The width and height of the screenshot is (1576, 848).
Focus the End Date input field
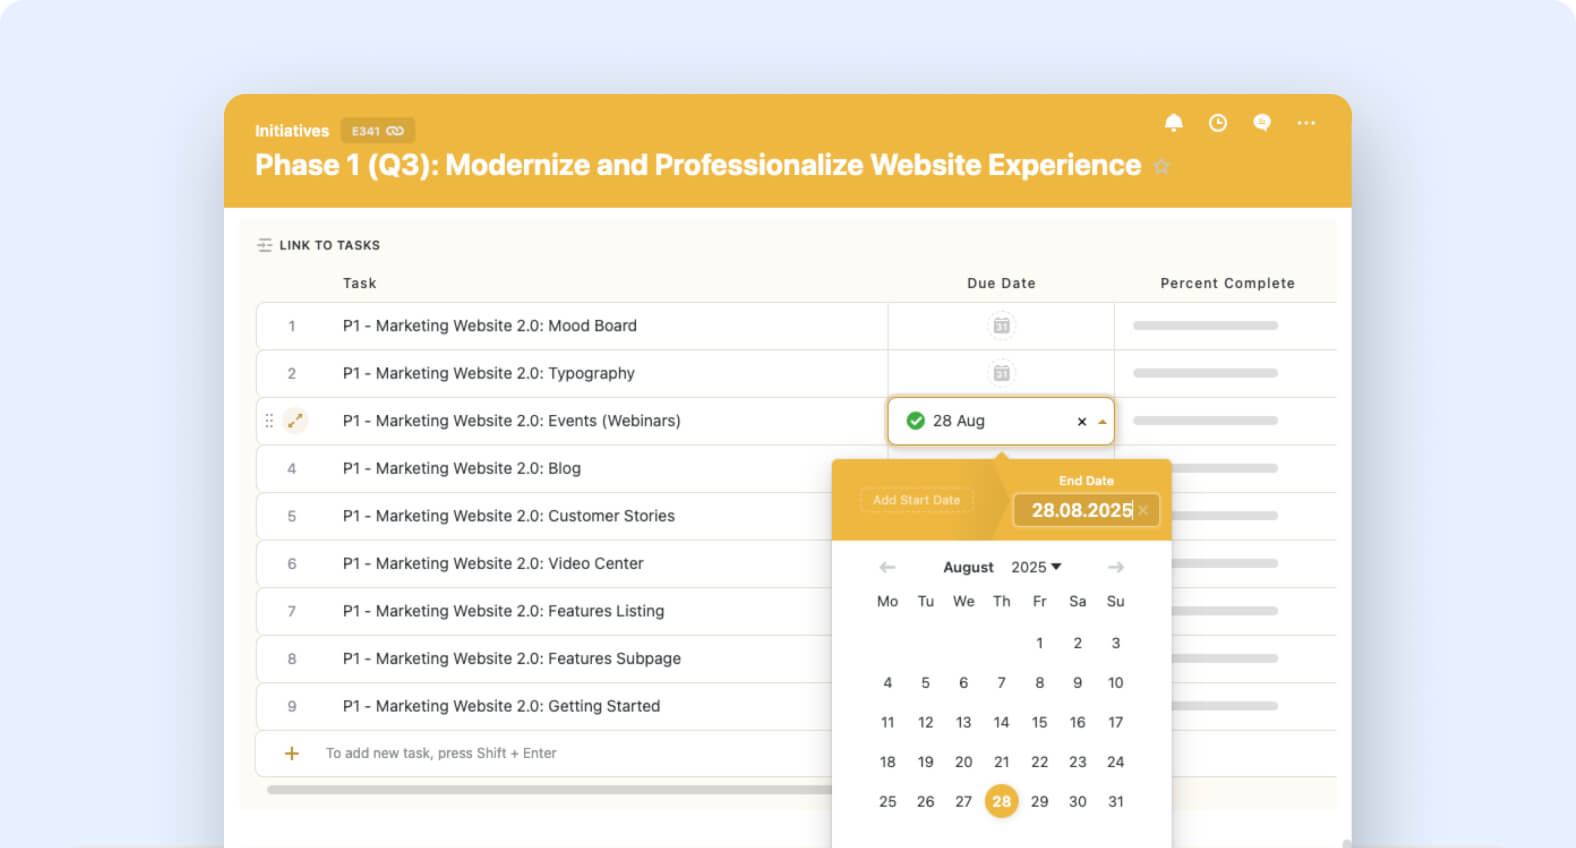tap(1086, 510)
